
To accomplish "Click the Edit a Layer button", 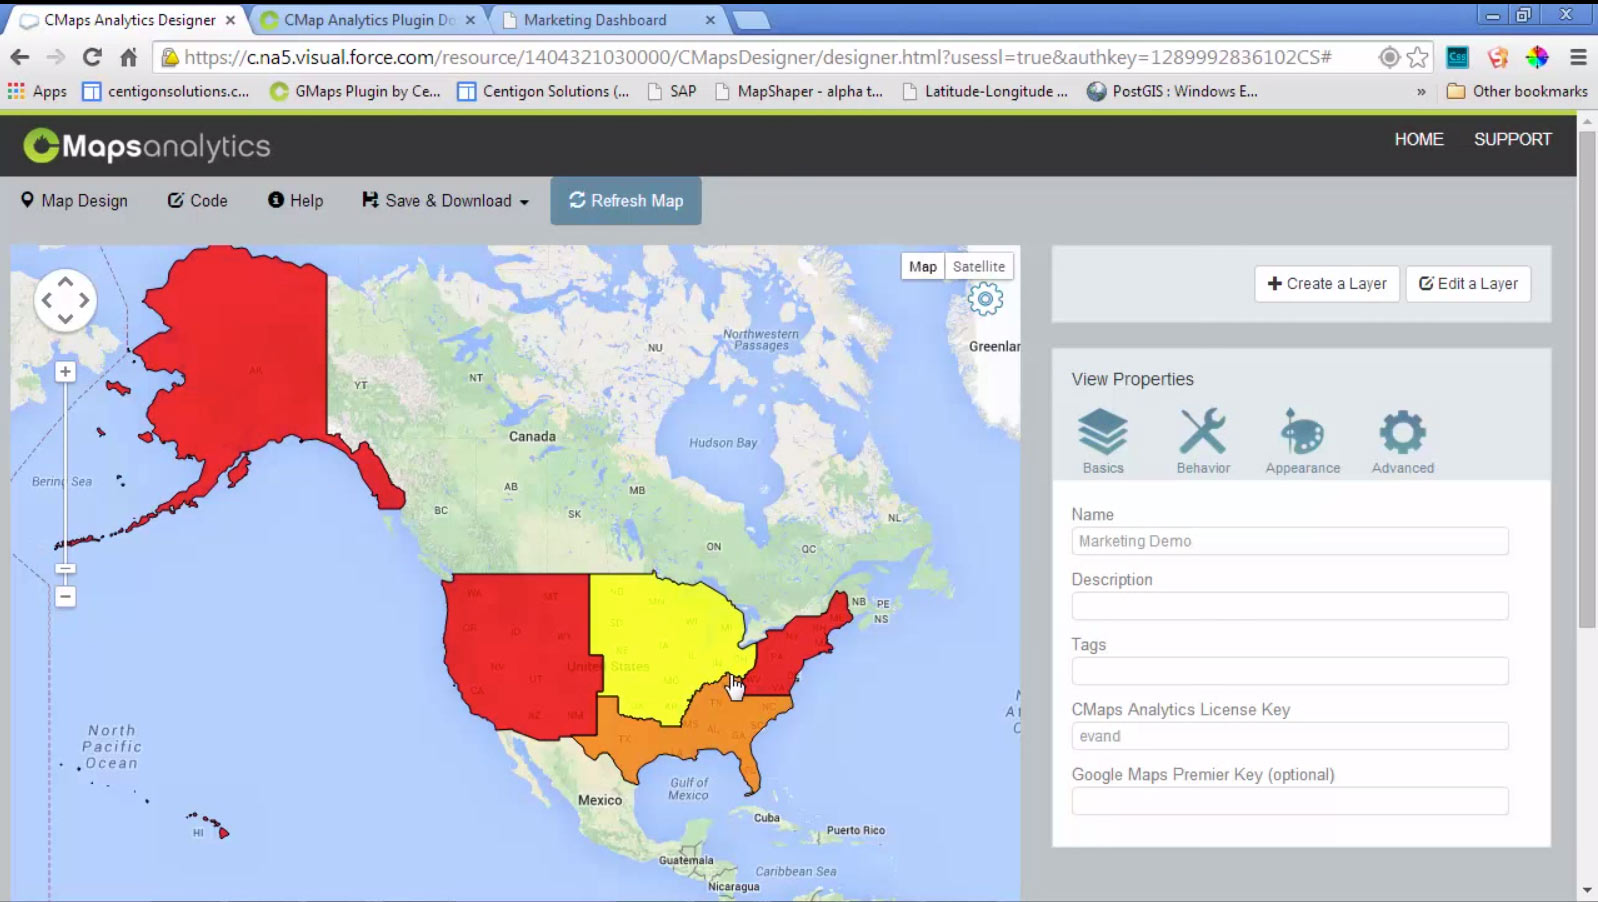I will [x=1468, y=284].
